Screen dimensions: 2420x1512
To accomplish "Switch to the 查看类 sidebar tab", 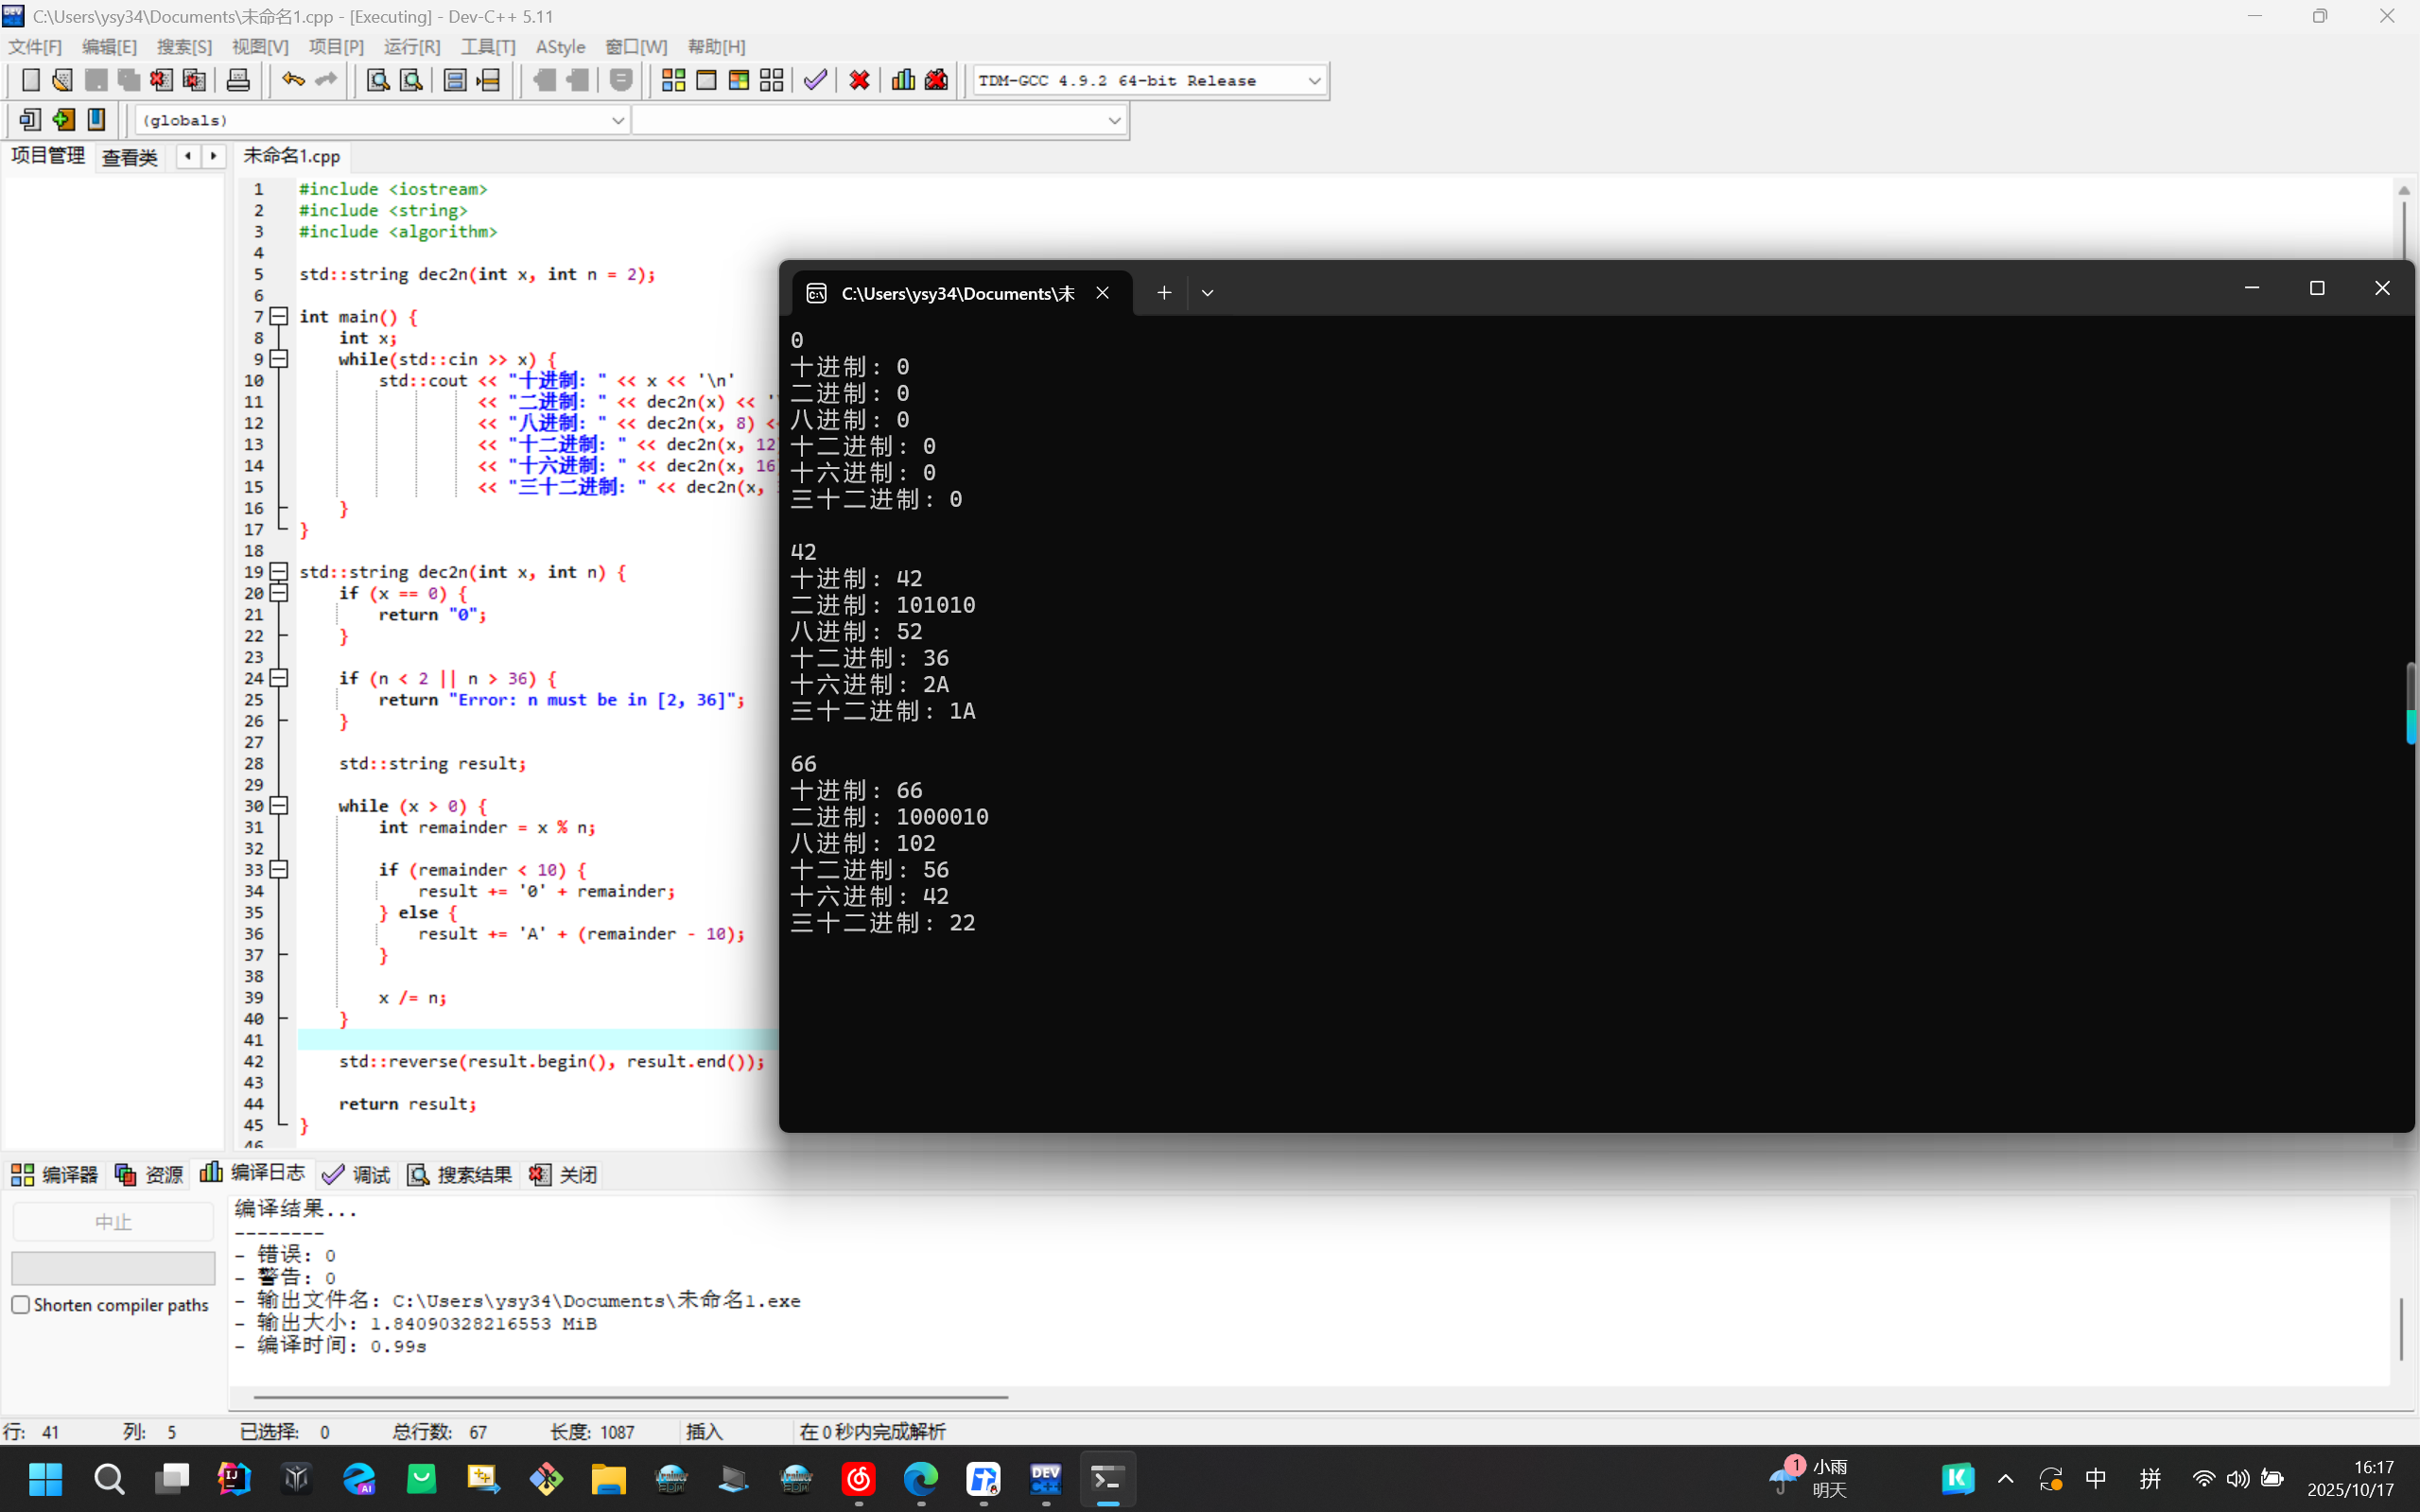I will click(129, 157).
